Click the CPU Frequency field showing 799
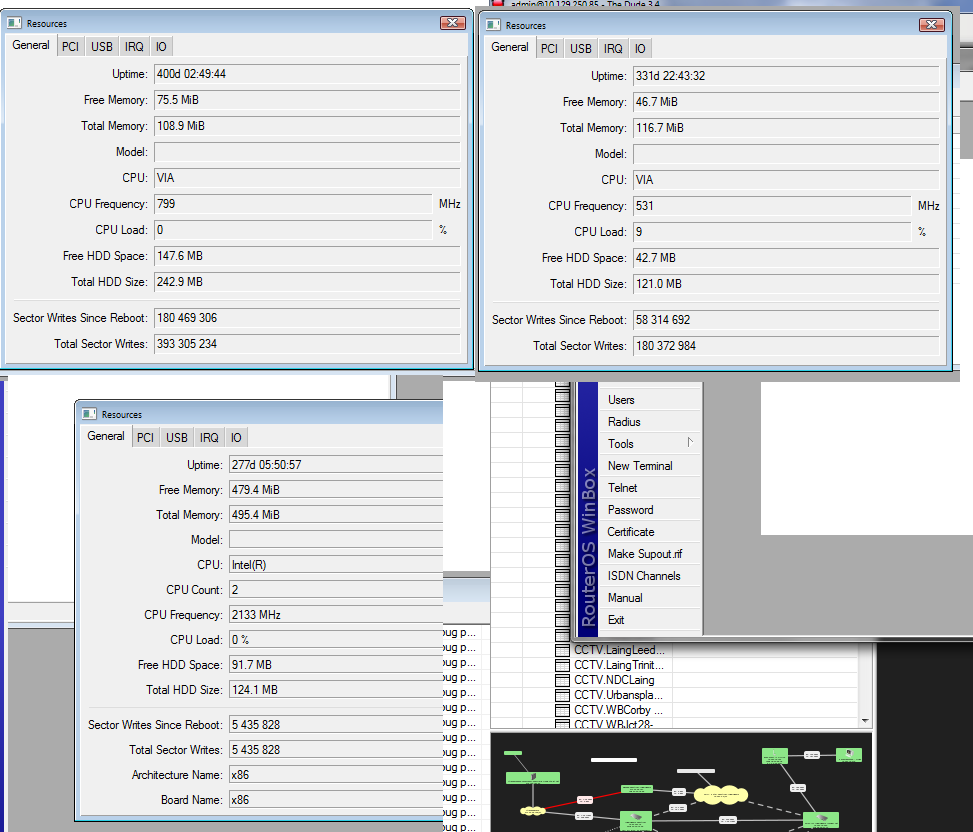The image size is (973, 832). click(292, 204)
